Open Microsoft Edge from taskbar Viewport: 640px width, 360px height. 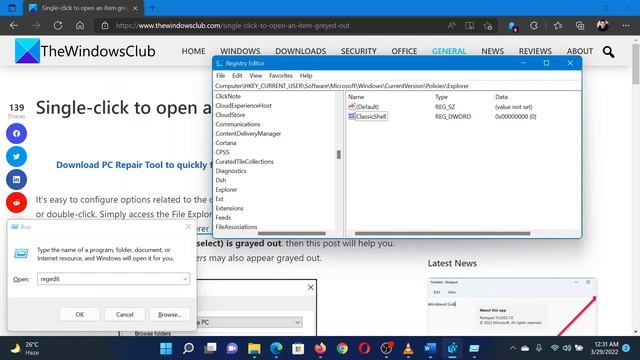click(x=276, y=348)
